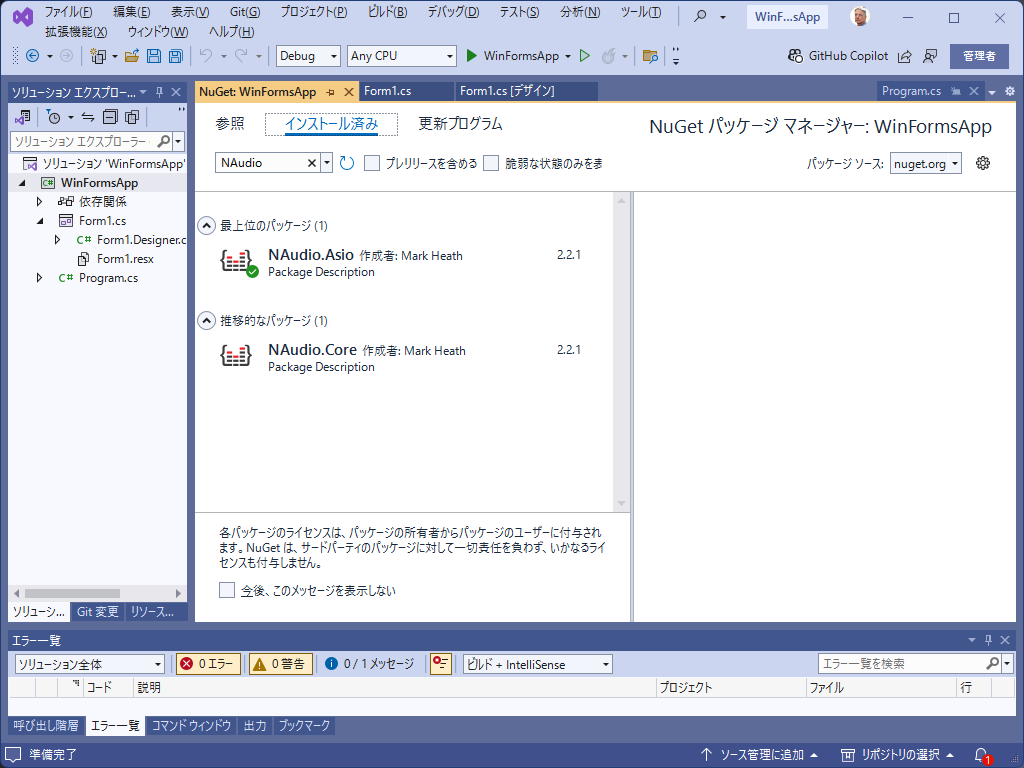Screen dimensions: 1024x768
Task: Open the File menu
Action: tap(68, 12)
